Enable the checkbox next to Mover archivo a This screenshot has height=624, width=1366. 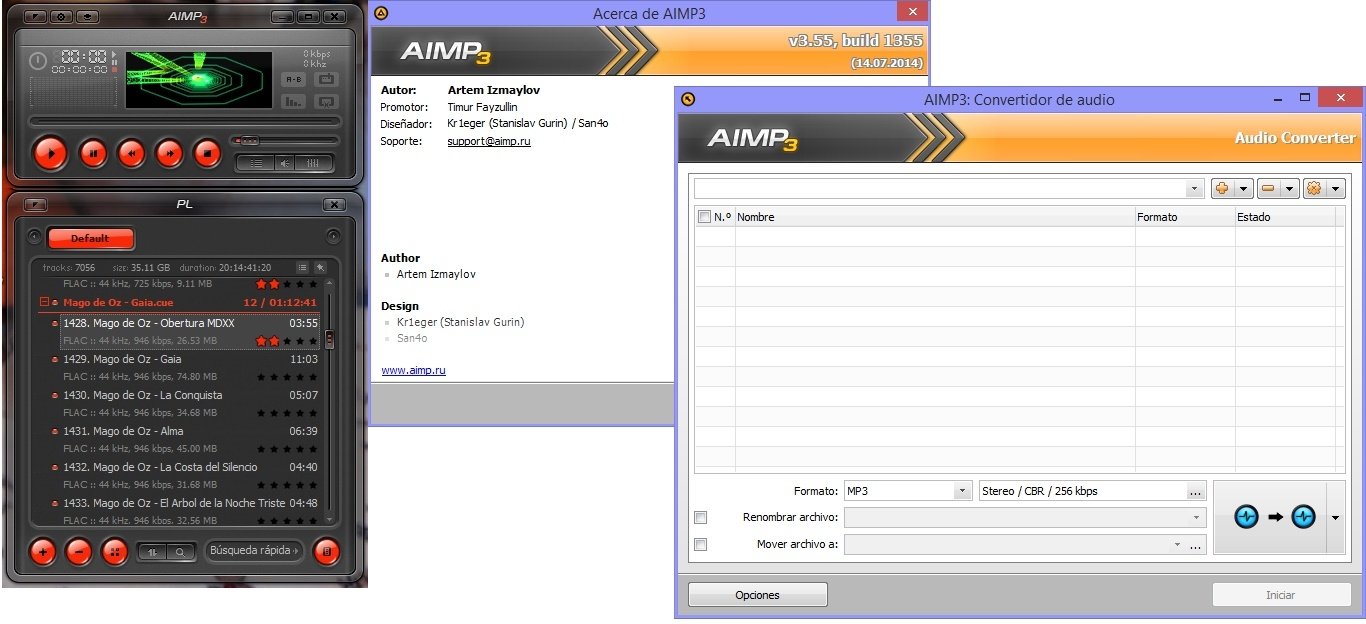point(700,544)
